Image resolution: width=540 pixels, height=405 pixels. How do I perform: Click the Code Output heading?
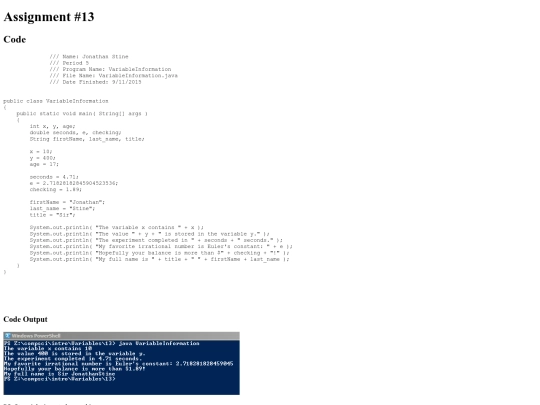coord(25,319)
